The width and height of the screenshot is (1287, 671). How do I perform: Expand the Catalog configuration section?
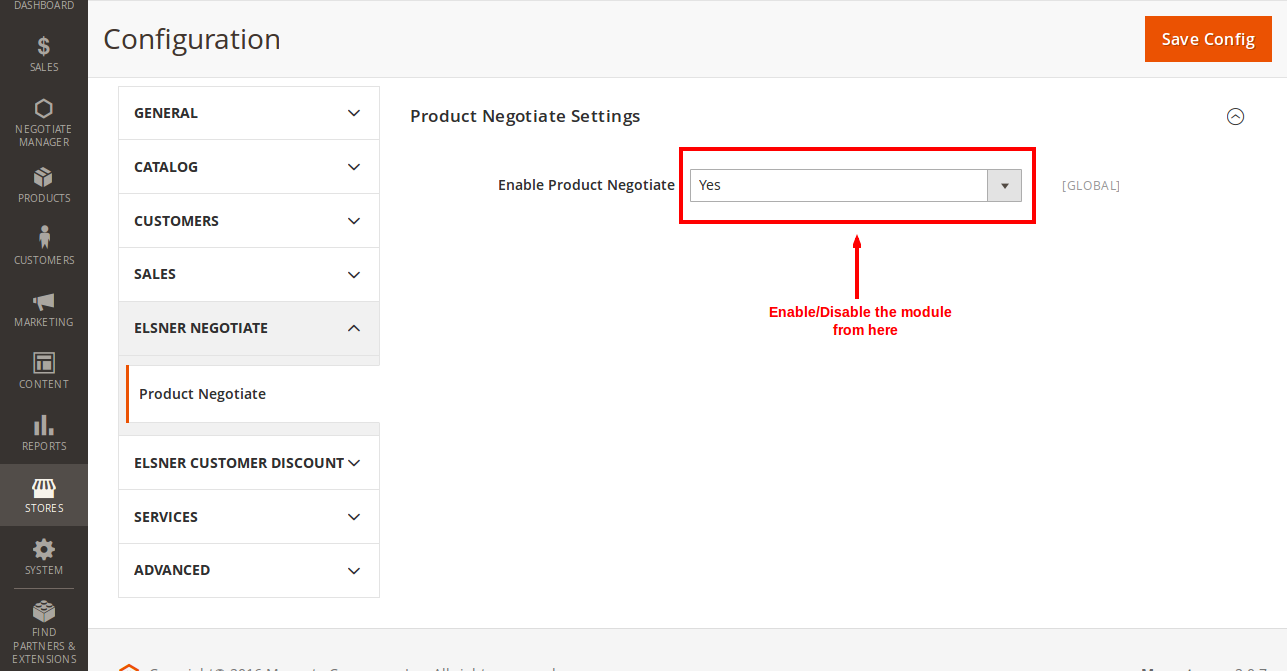pyautogui.click(x=249, y=167)
